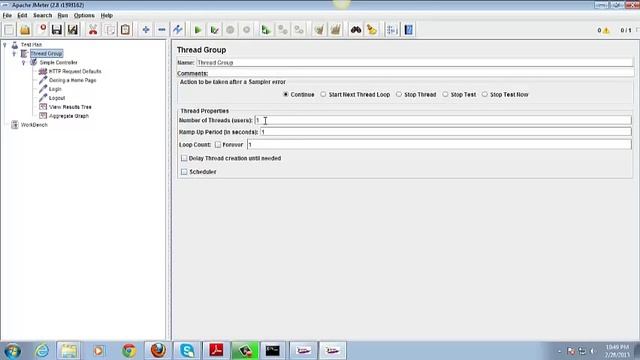640x360 pixels.
Task: Select Start Next Thread Loop option
Action: click(x=323, y=94)
